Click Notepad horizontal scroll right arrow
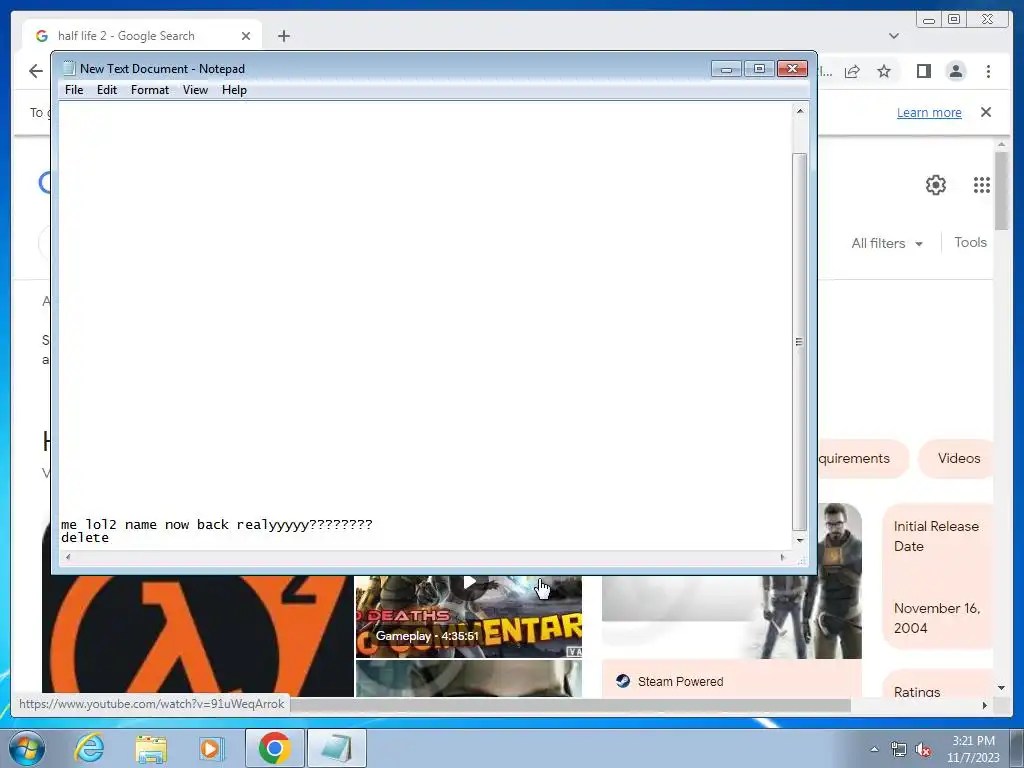1024x768 pixels. pos(782,557)
